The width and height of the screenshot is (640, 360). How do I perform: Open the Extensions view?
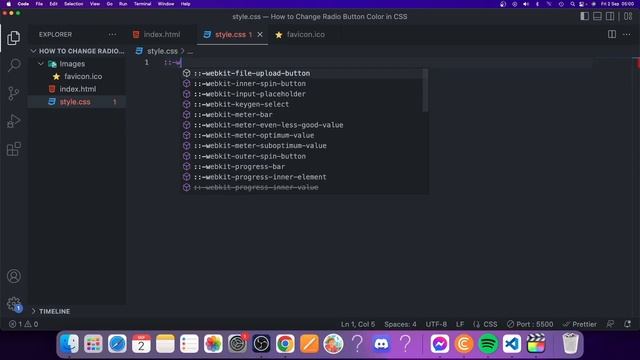pos(13,149)
